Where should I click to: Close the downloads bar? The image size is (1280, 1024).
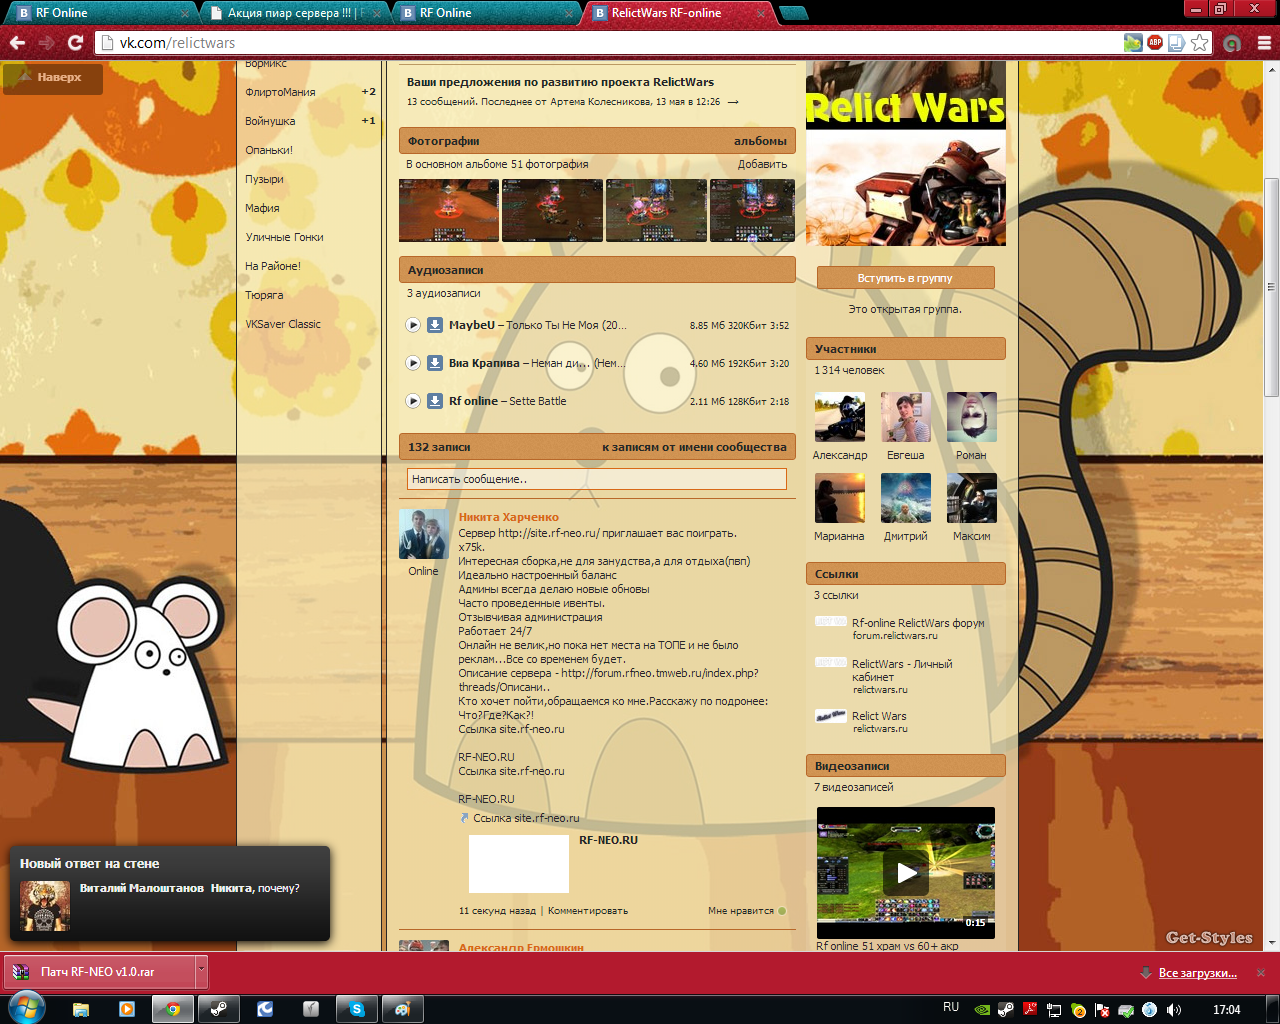pos(1261,972)
